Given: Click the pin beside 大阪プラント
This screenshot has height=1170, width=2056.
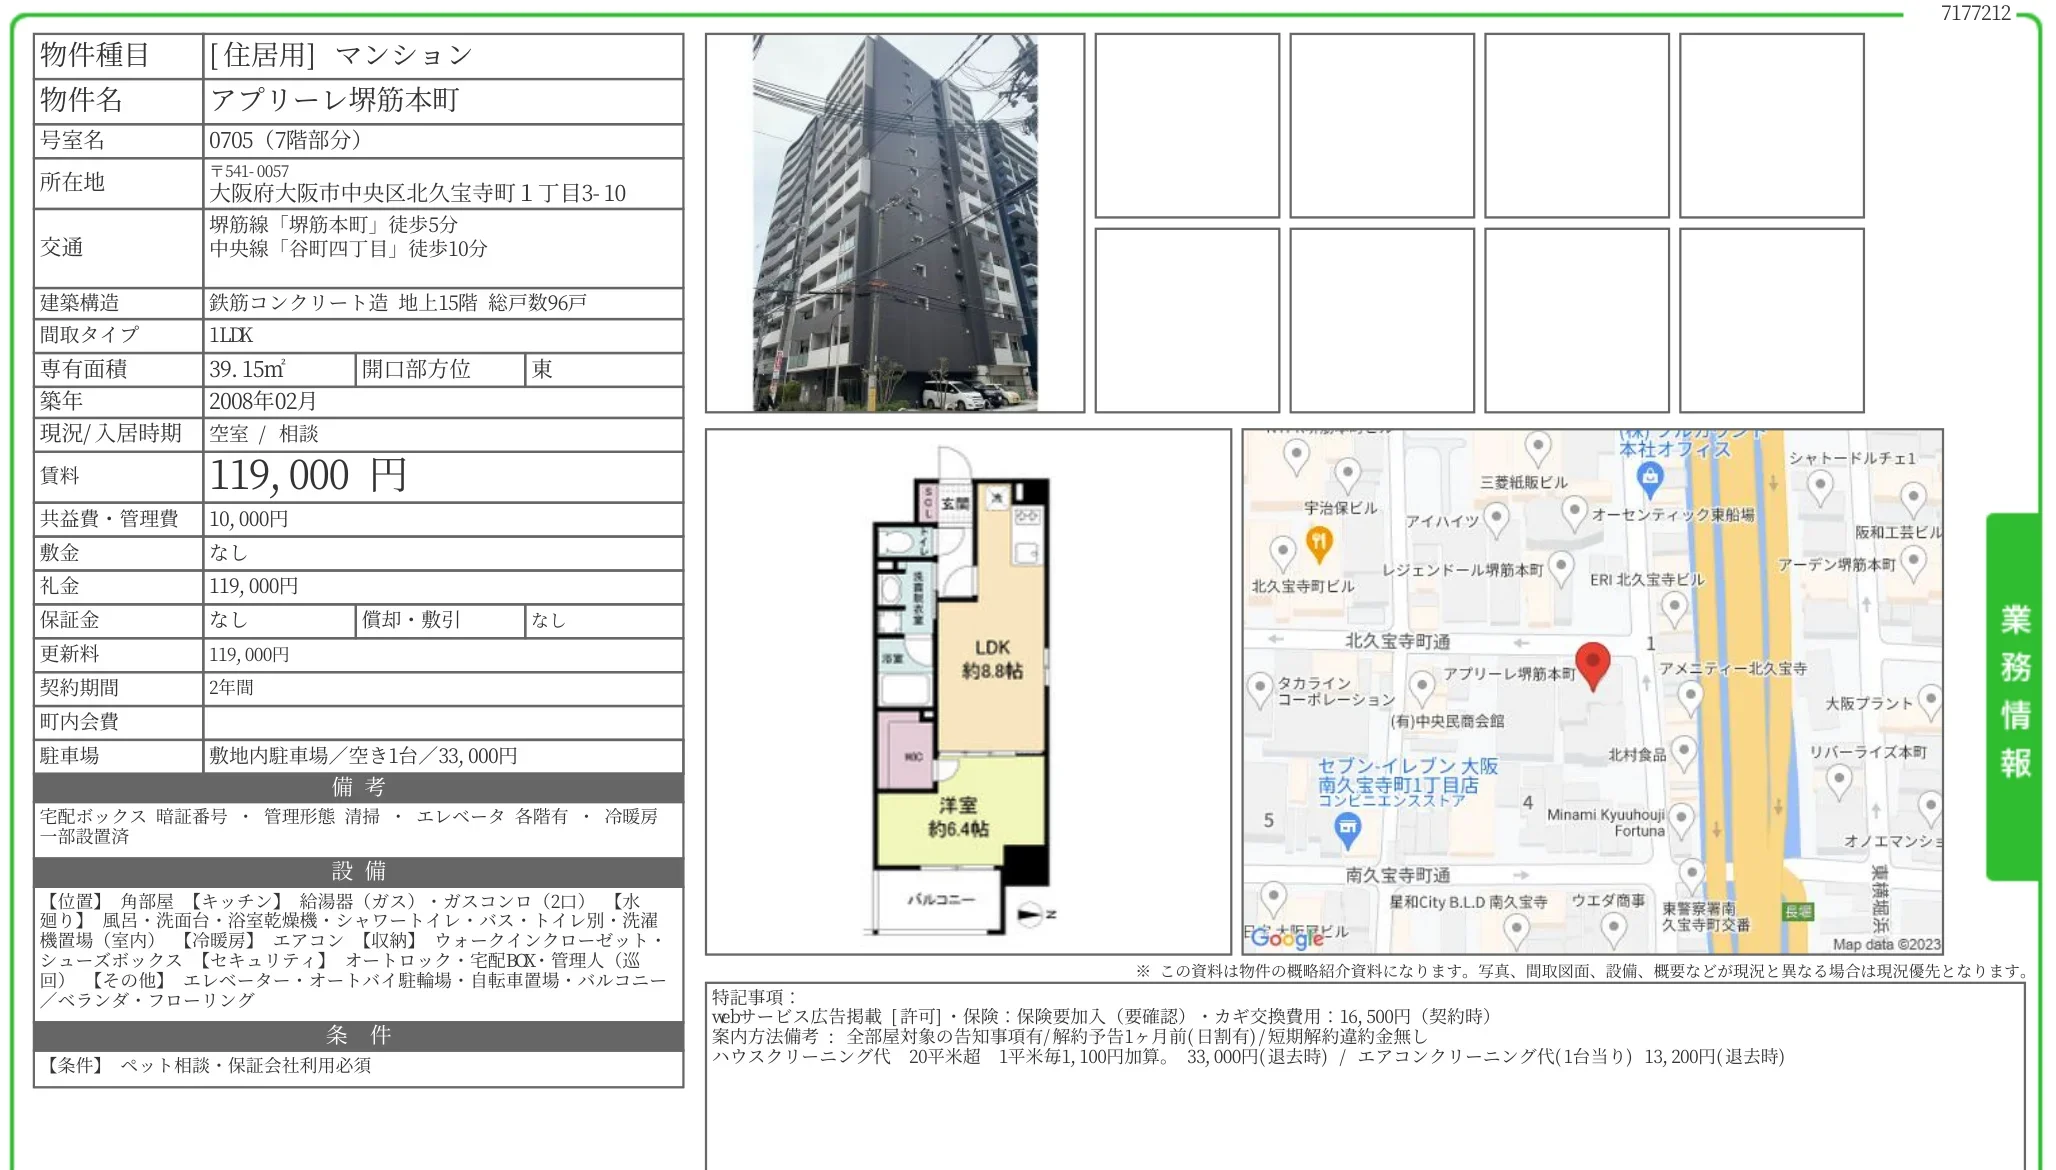Looking at the screenshot, I should [x=1930, y=699].
